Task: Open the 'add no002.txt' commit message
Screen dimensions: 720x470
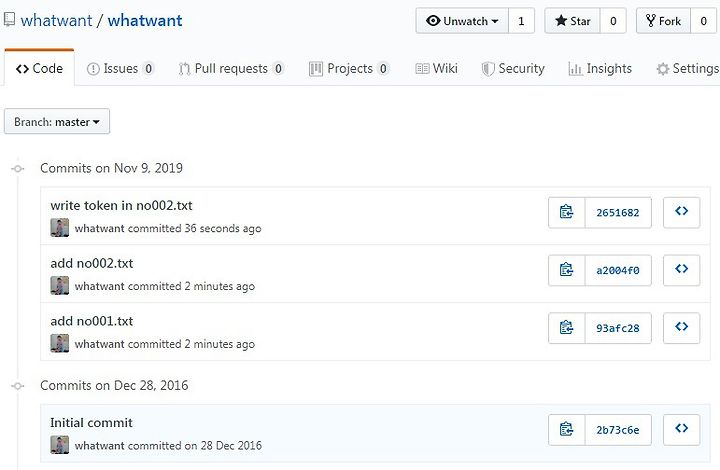Action: coord(92,263)
